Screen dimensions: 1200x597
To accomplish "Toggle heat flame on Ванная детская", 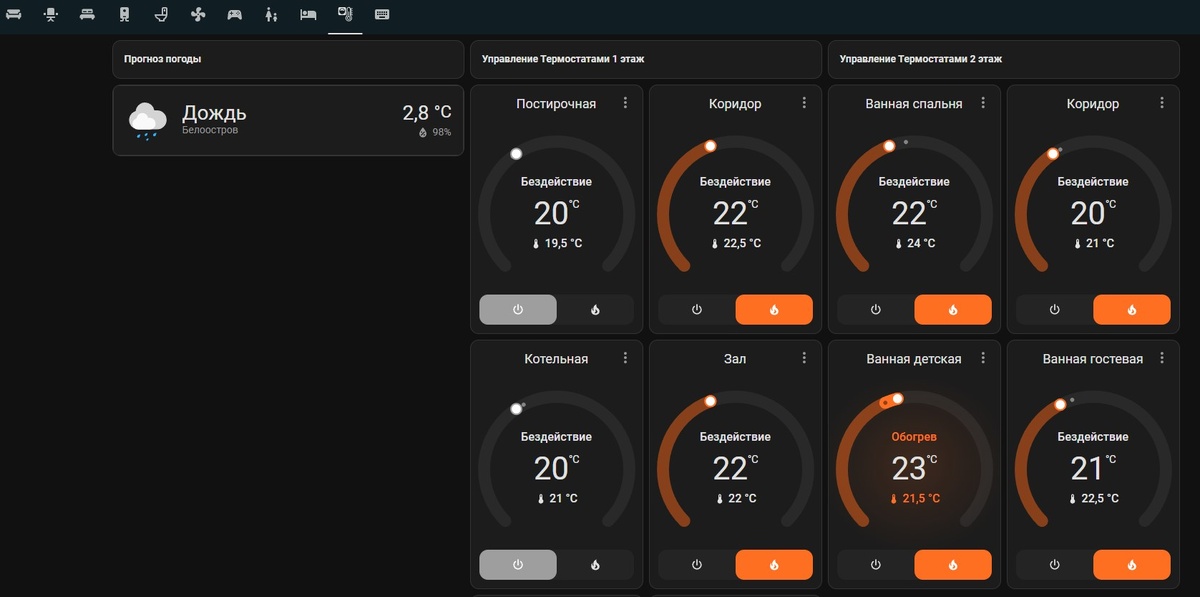I will pos(953,565).
